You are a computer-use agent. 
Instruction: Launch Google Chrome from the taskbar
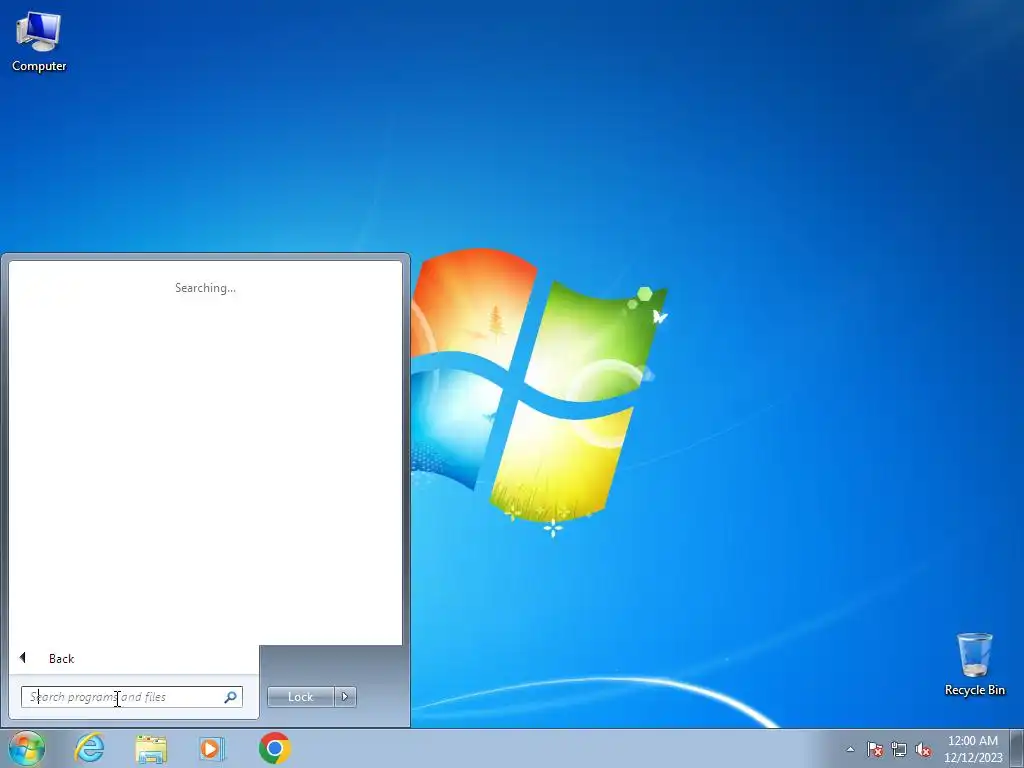274,748
